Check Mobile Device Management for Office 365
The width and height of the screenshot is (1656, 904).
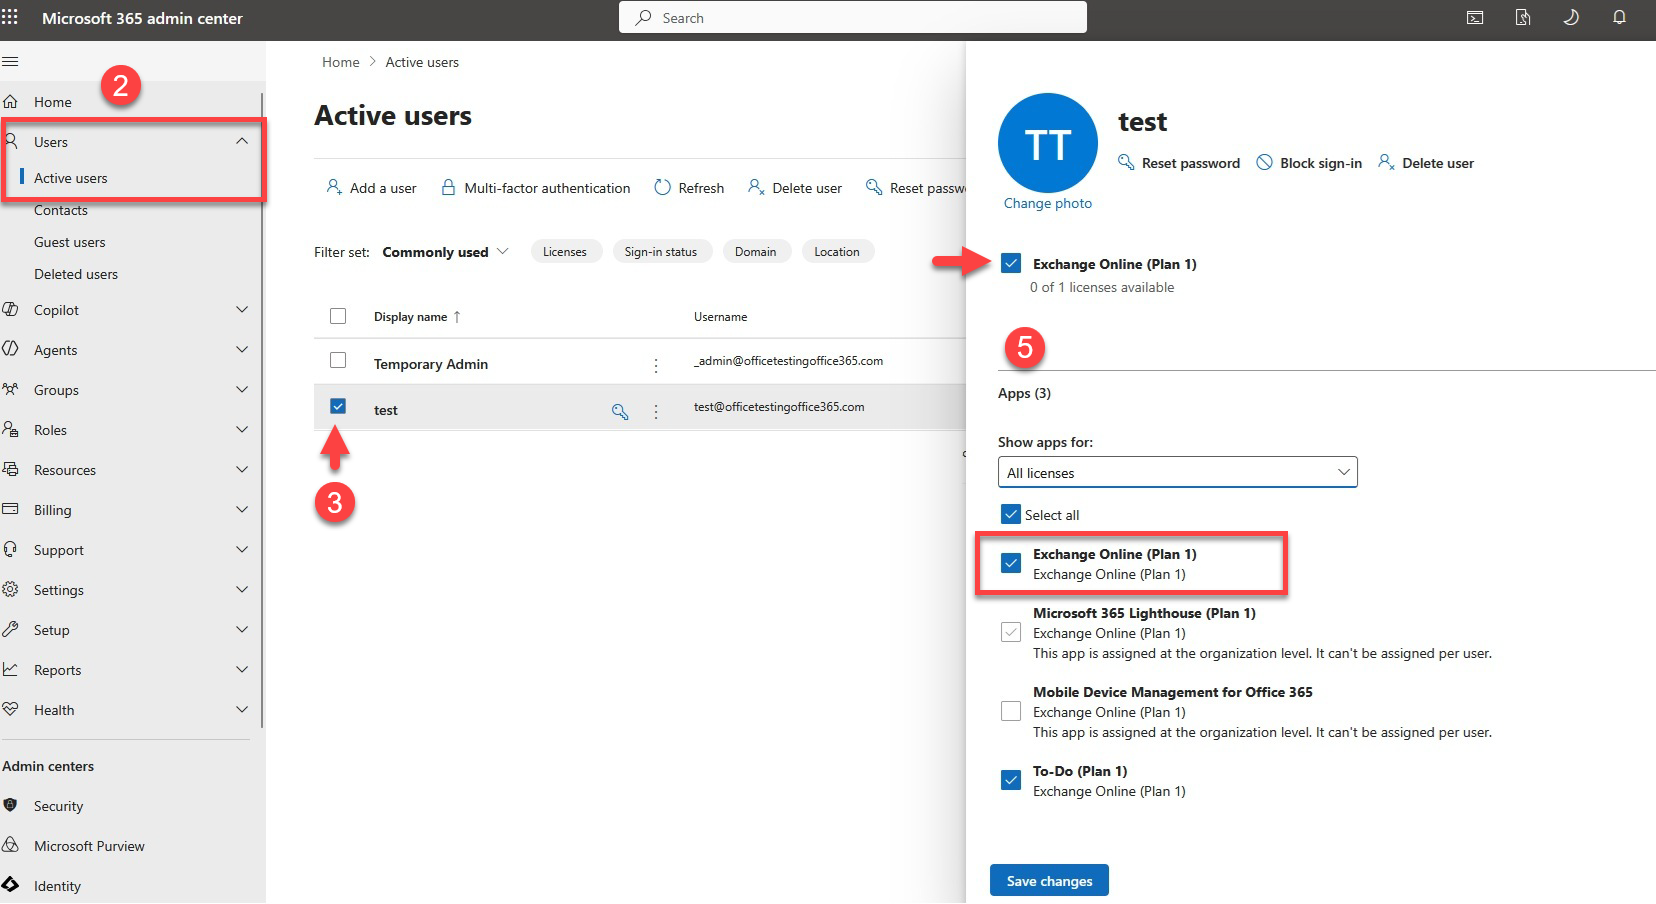[1011, 711]
